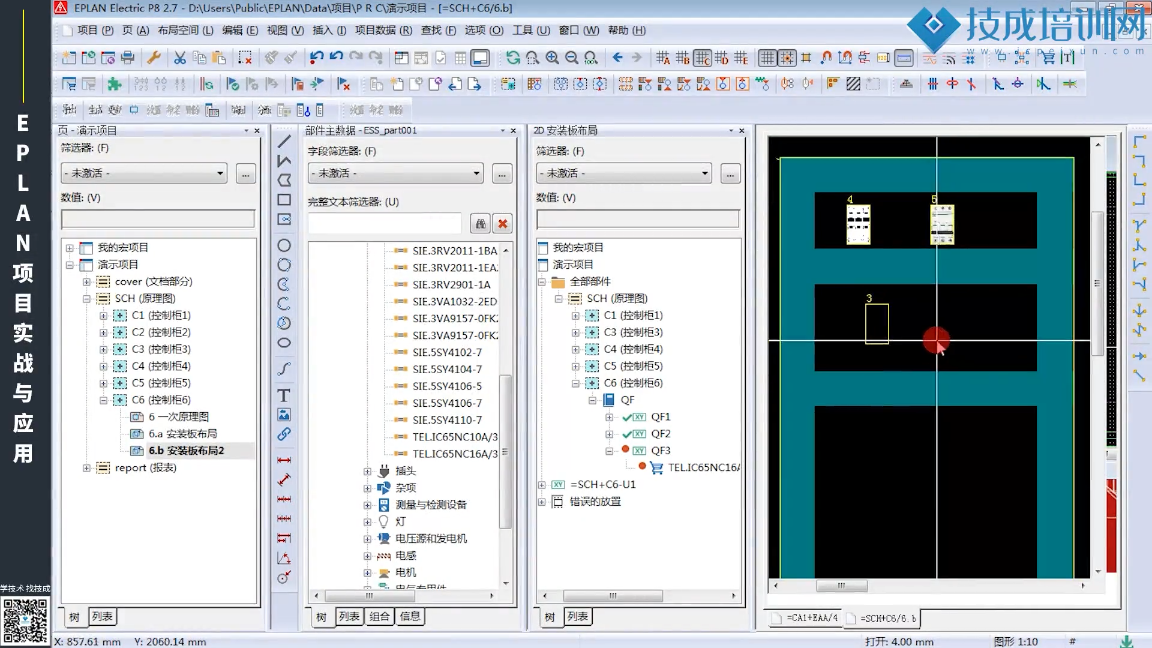Click the red X clear filter button
1152x648 pixels.
tap(503, 223)
